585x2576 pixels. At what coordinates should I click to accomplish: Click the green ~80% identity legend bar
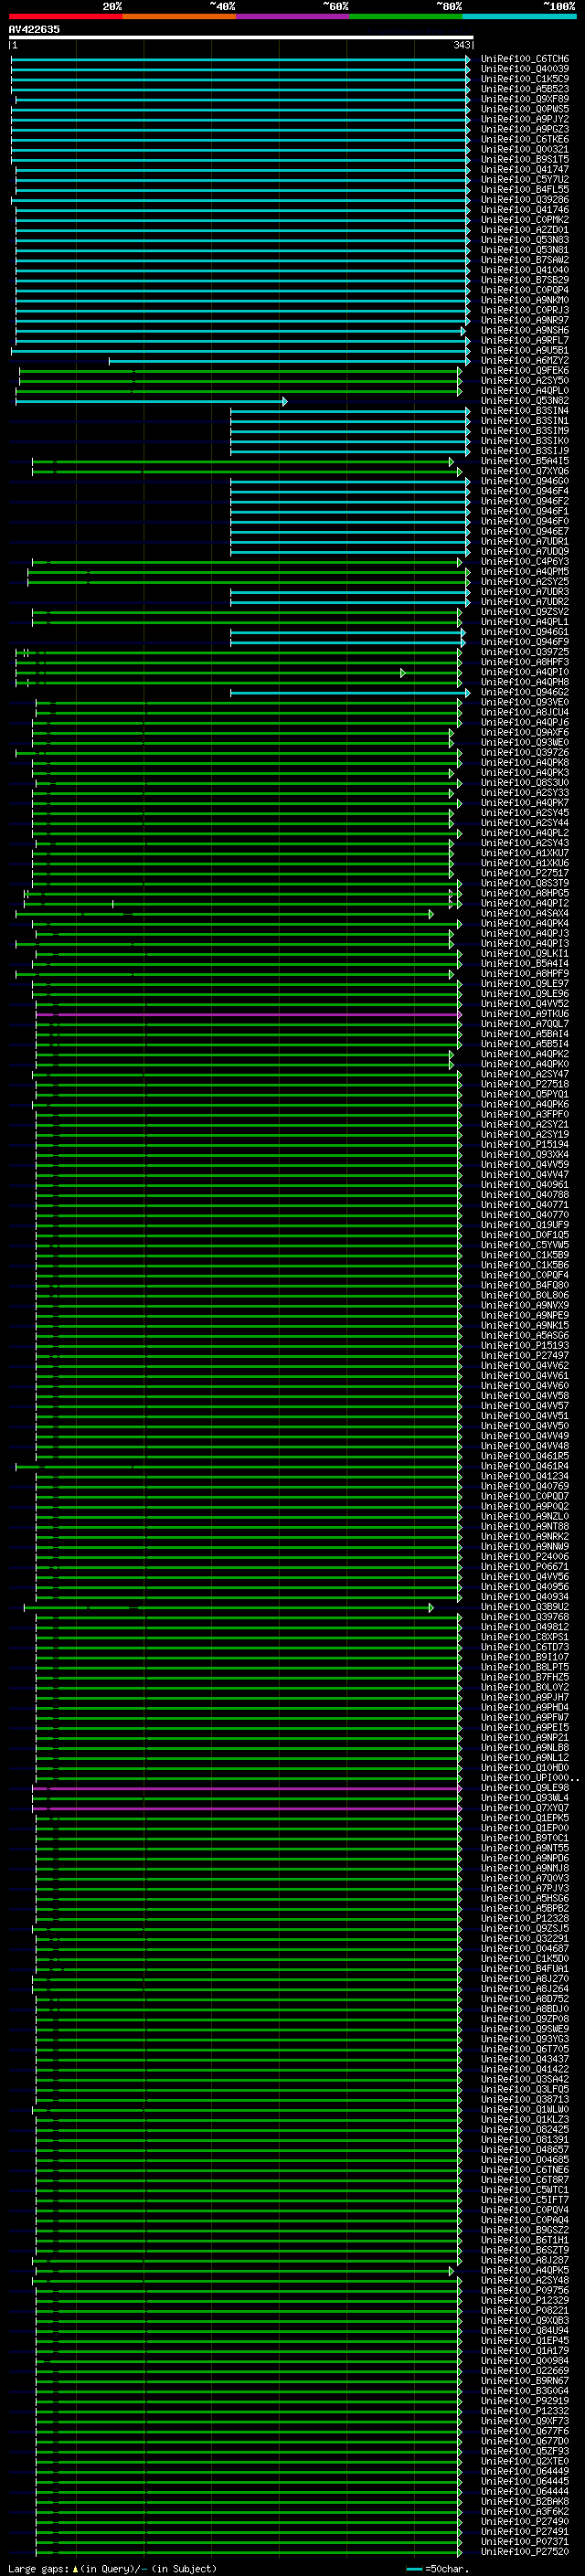point(406,16)
